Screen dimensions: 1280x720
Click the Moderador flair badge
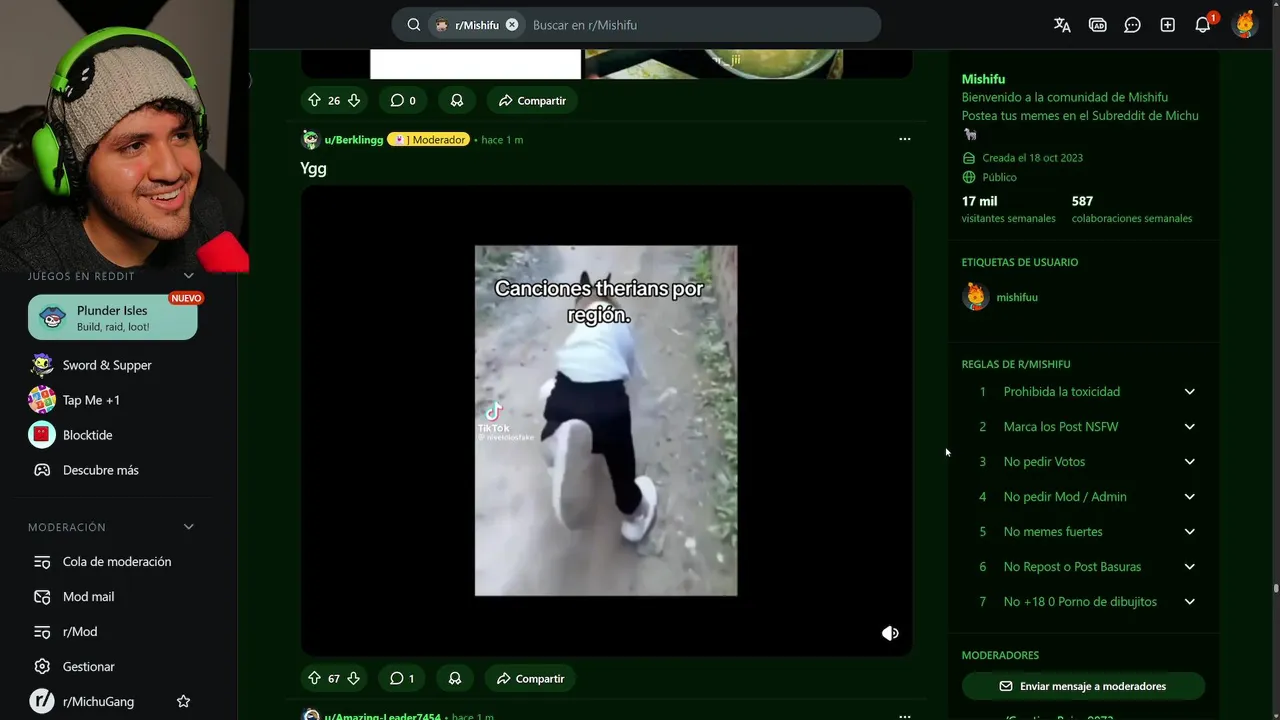428,140
